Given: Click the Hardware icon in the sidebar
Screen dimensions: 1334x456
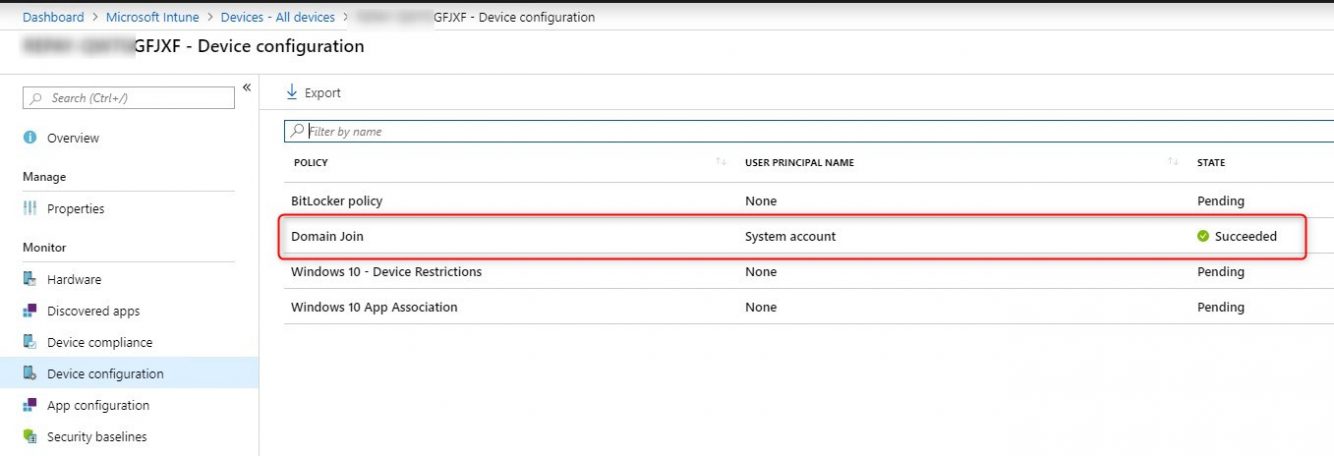Looking at the screenshot, I should (30, 280).
